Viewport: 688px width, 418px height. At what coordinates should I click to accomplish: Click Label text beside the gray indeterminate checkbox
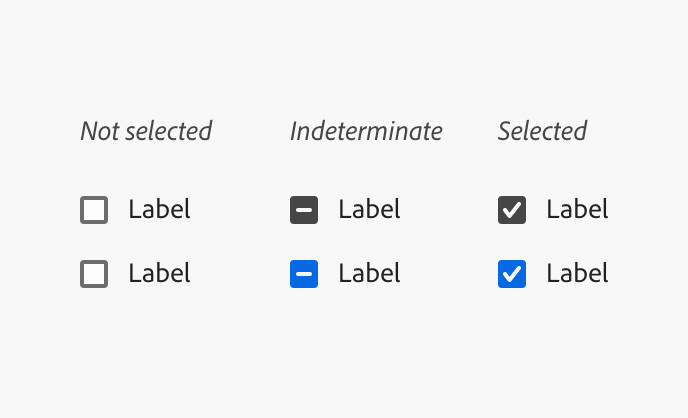coord(369,210)
